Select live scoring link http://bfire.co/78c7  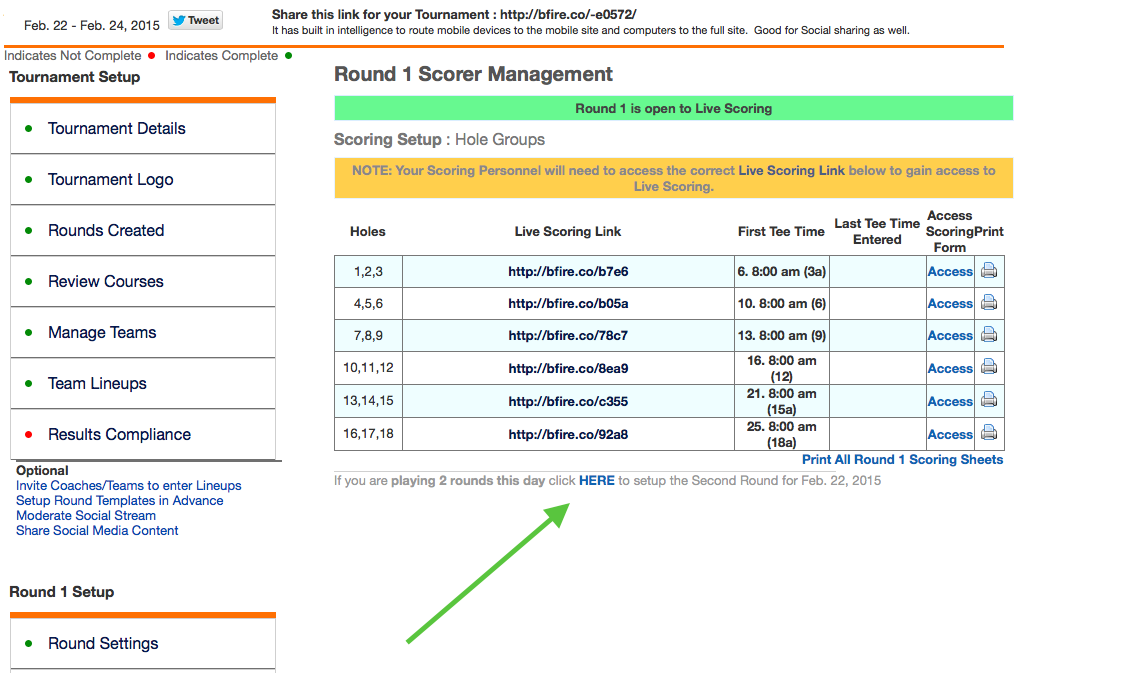click(568, 336)
